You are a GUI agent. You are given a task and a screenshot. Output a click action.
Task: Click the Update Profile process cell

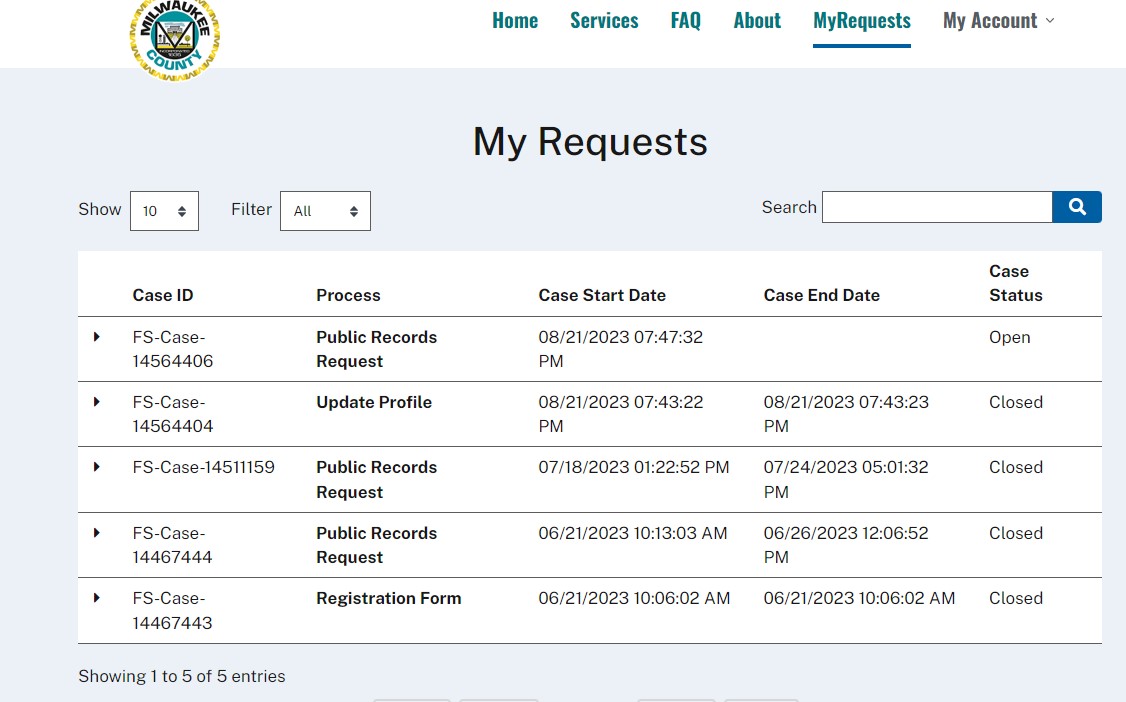point(374,402)
